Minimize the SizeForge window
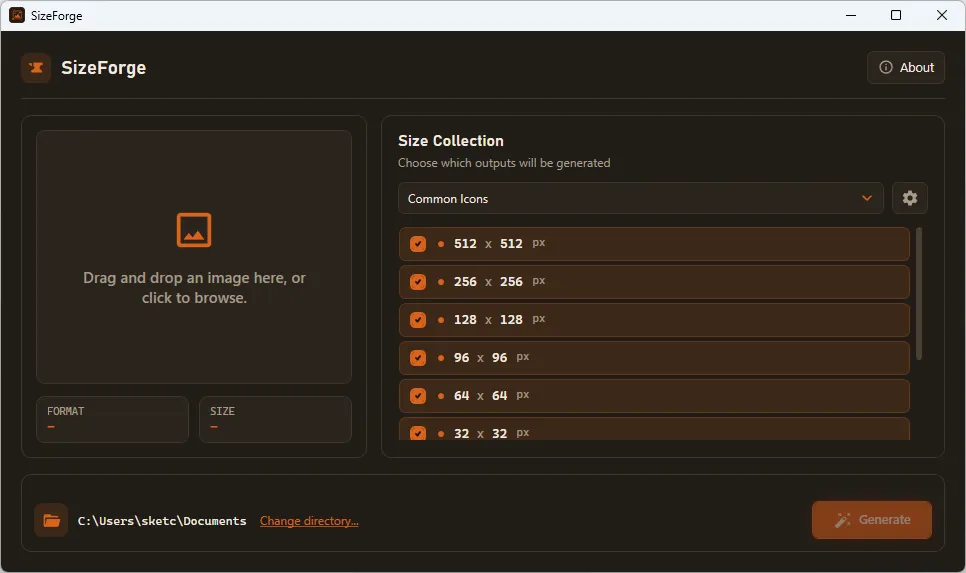The width and height of the screenshot is (966, 573). point(851,15)
